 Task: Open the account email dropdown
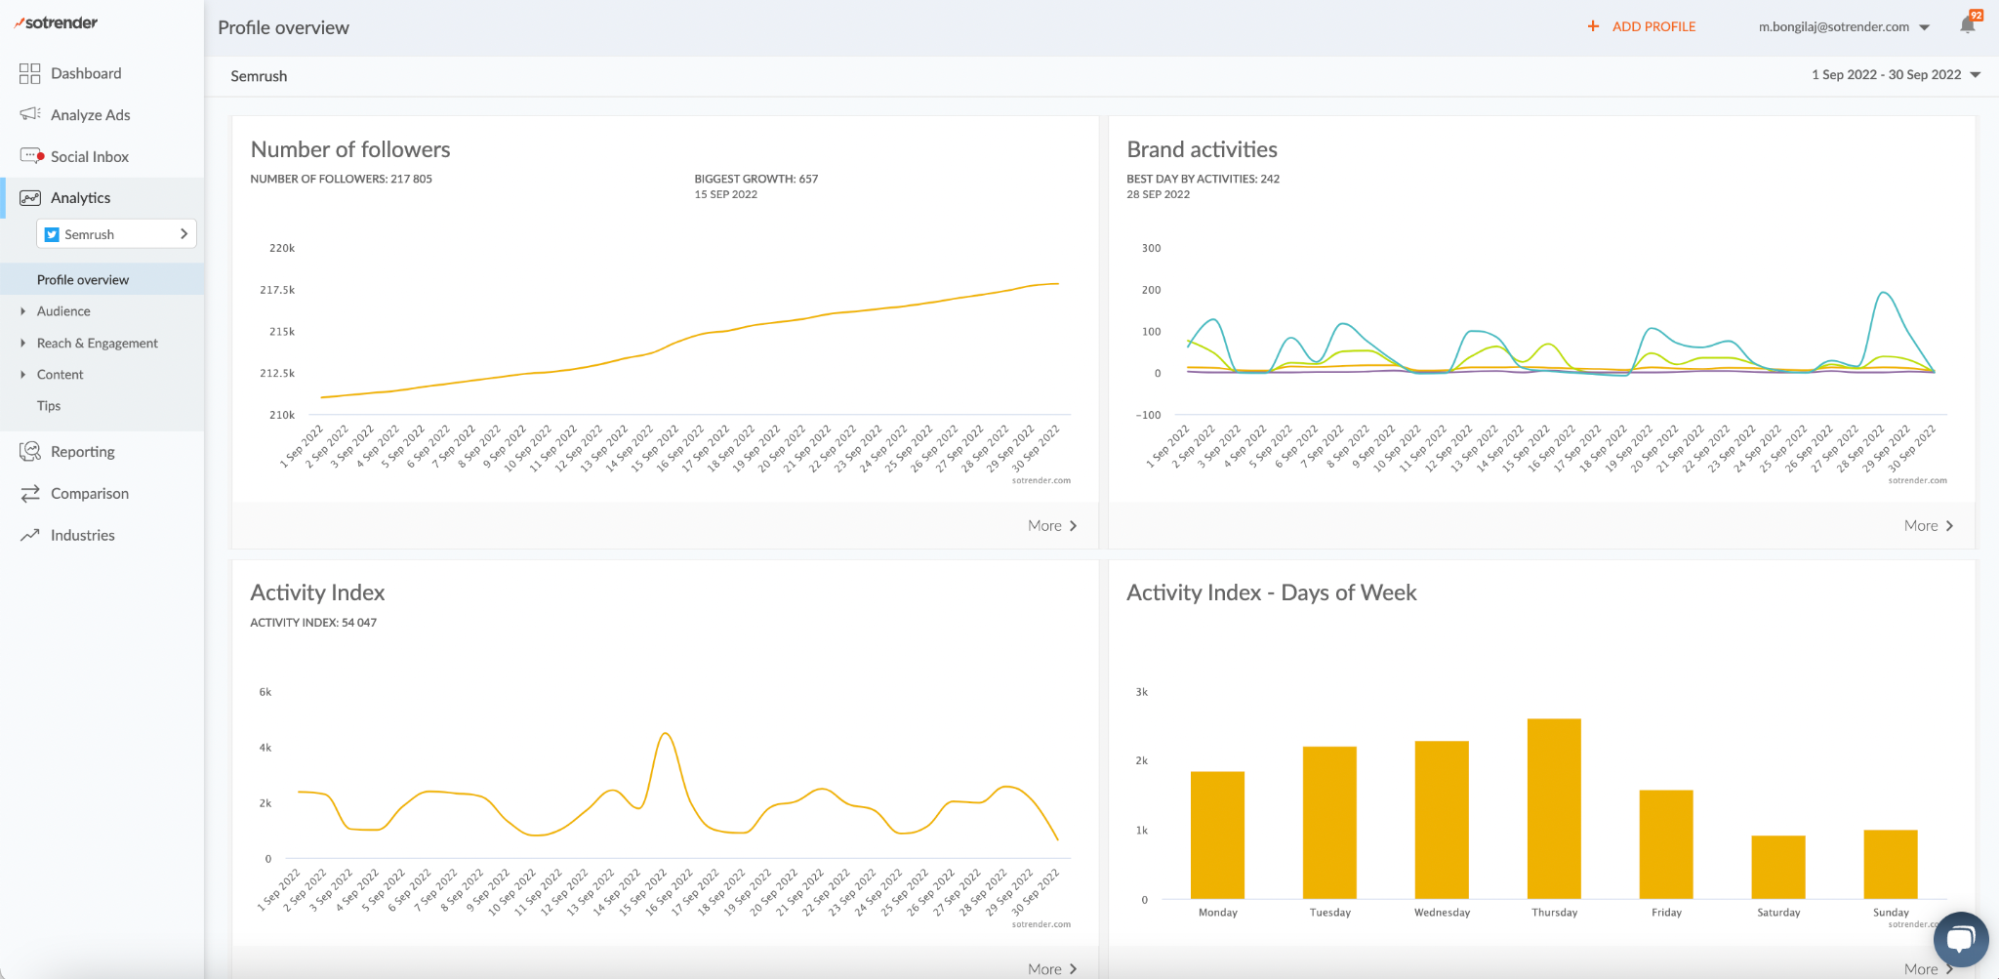1843,27
